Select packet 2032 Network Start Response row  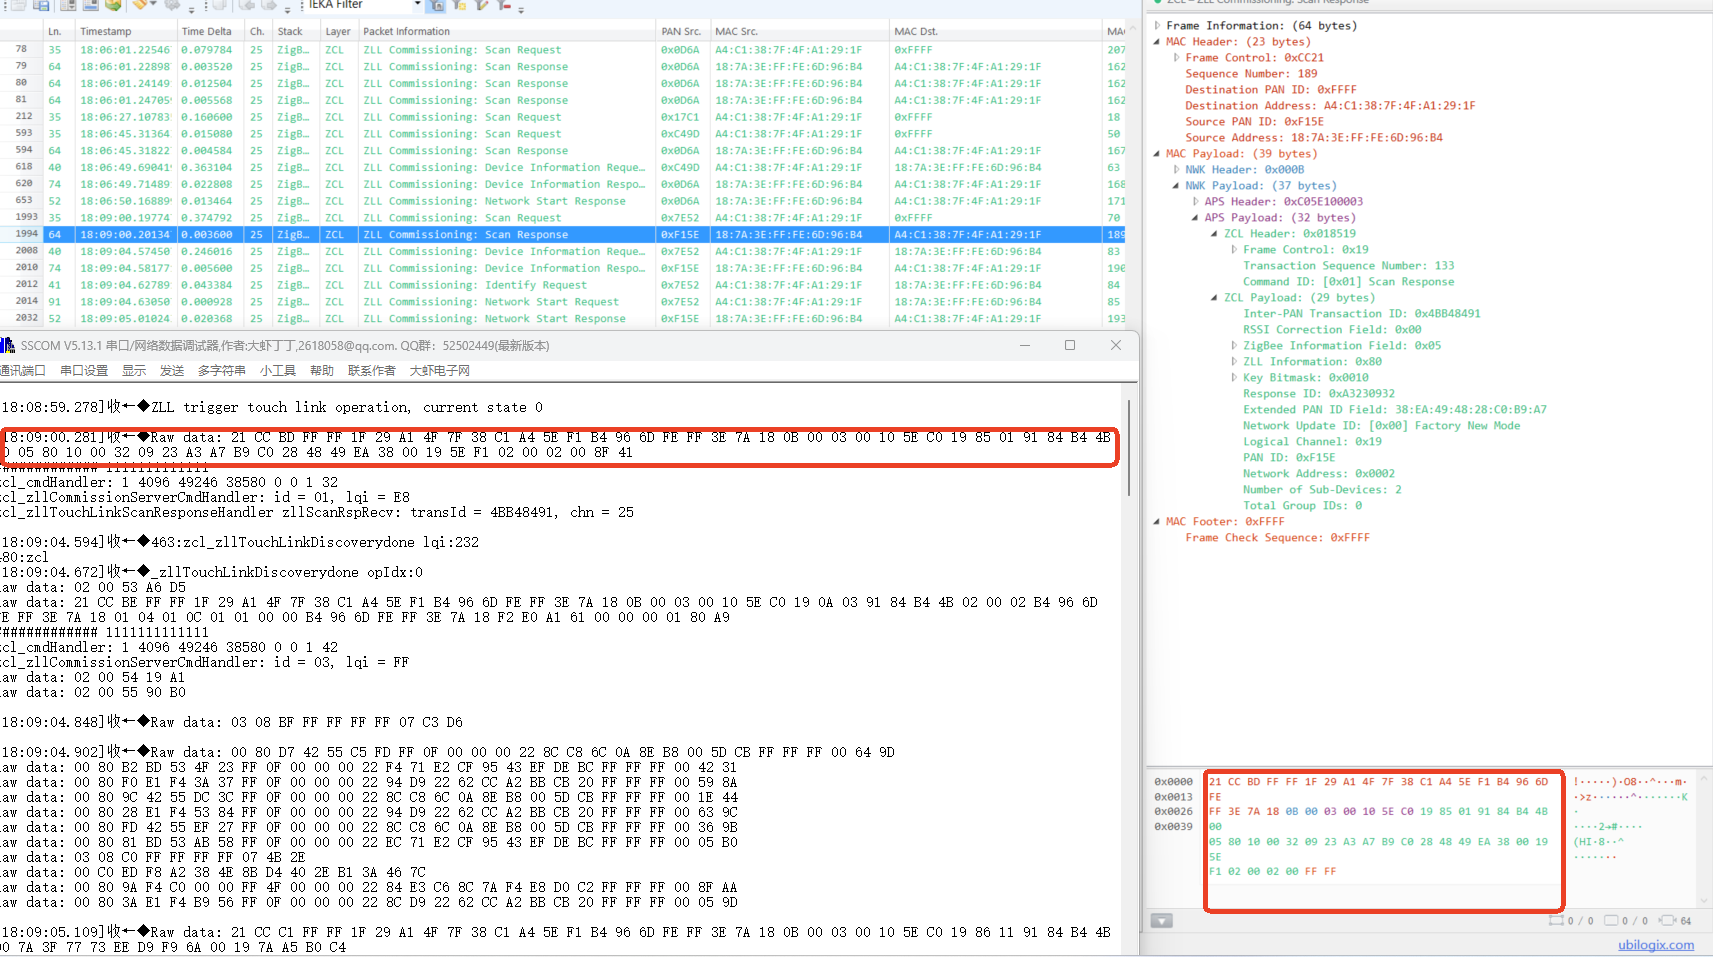[x=562, y=319]
